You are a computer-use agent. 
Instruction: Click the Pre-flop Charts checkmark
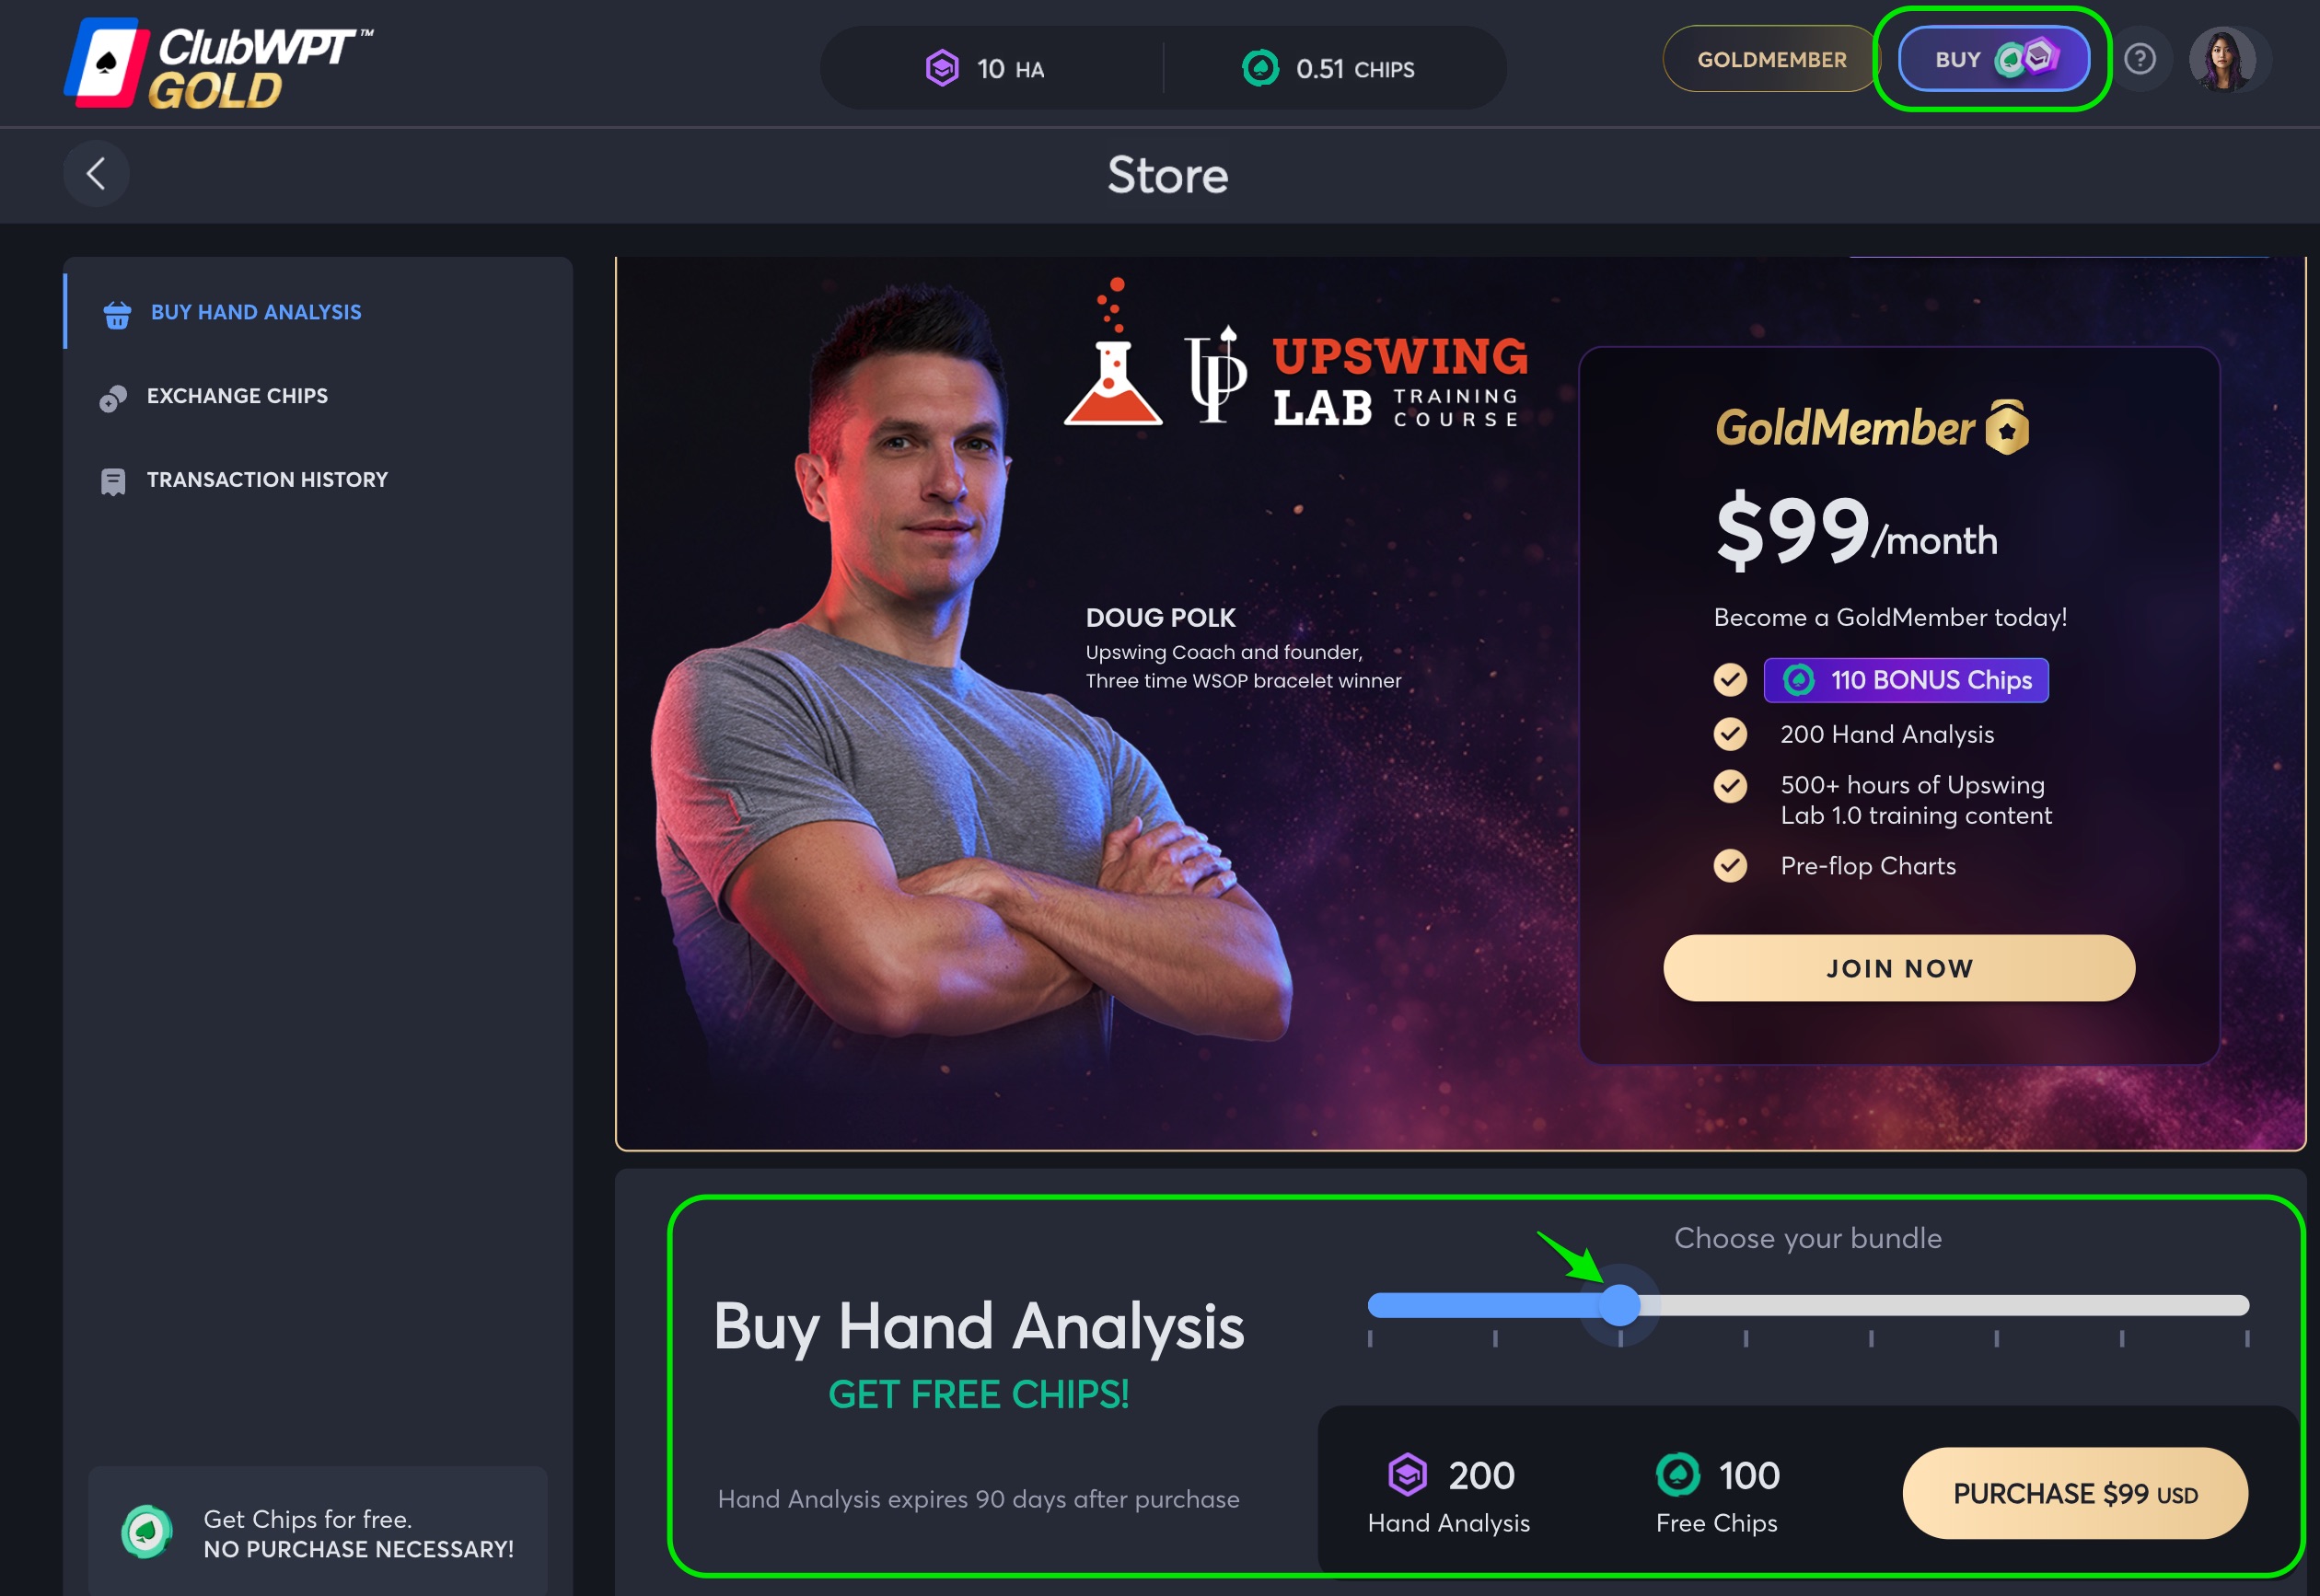(1730, 865)
